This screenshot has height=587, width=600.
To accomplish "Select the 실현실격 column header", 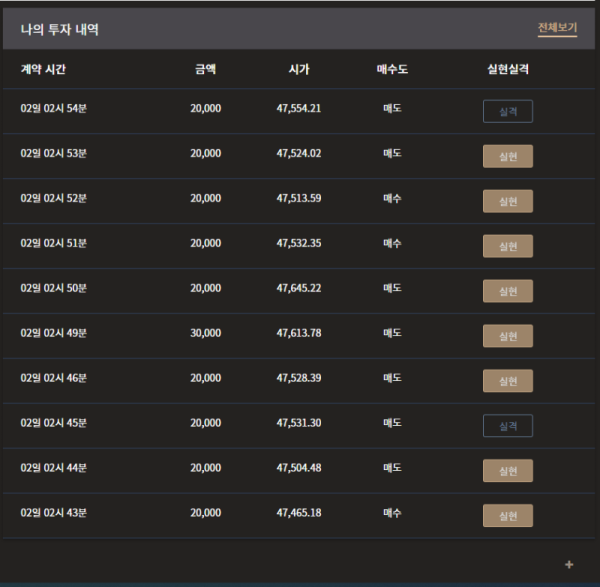I will pyautogui.click(x=508, y=69).
